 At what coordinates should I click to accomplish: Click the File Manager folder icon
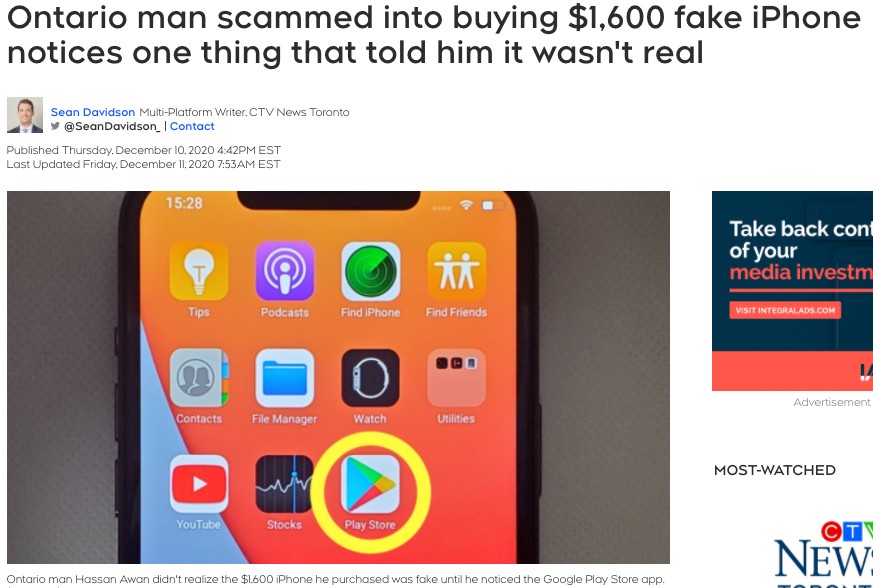coord(285,378)
